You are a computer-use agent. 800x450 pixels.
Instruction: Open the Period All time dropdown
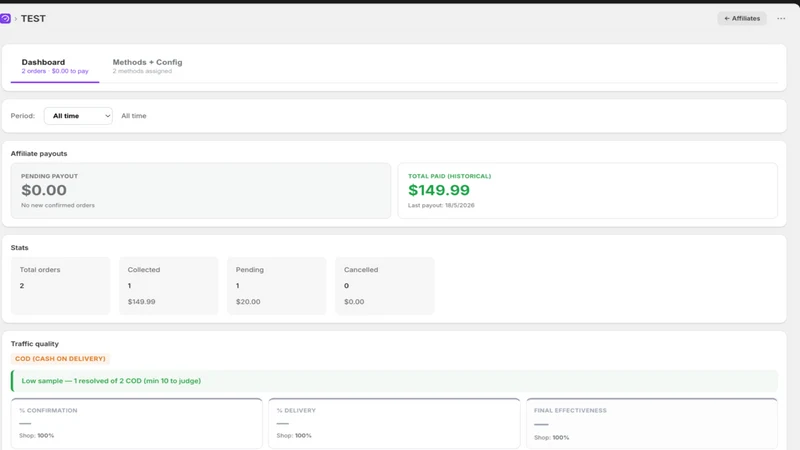pos(78,116)
